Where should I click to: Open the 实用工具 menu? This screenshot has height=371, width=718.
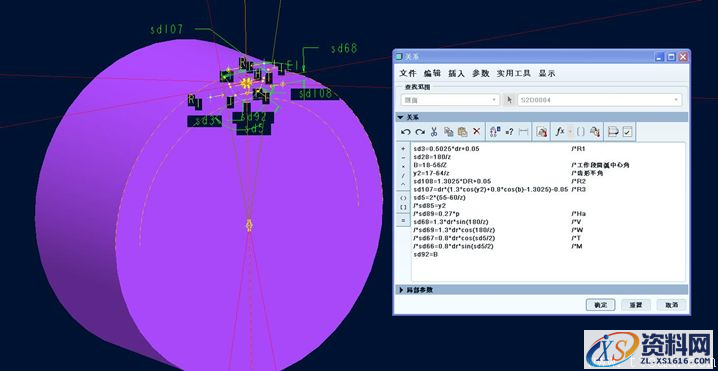513,73
